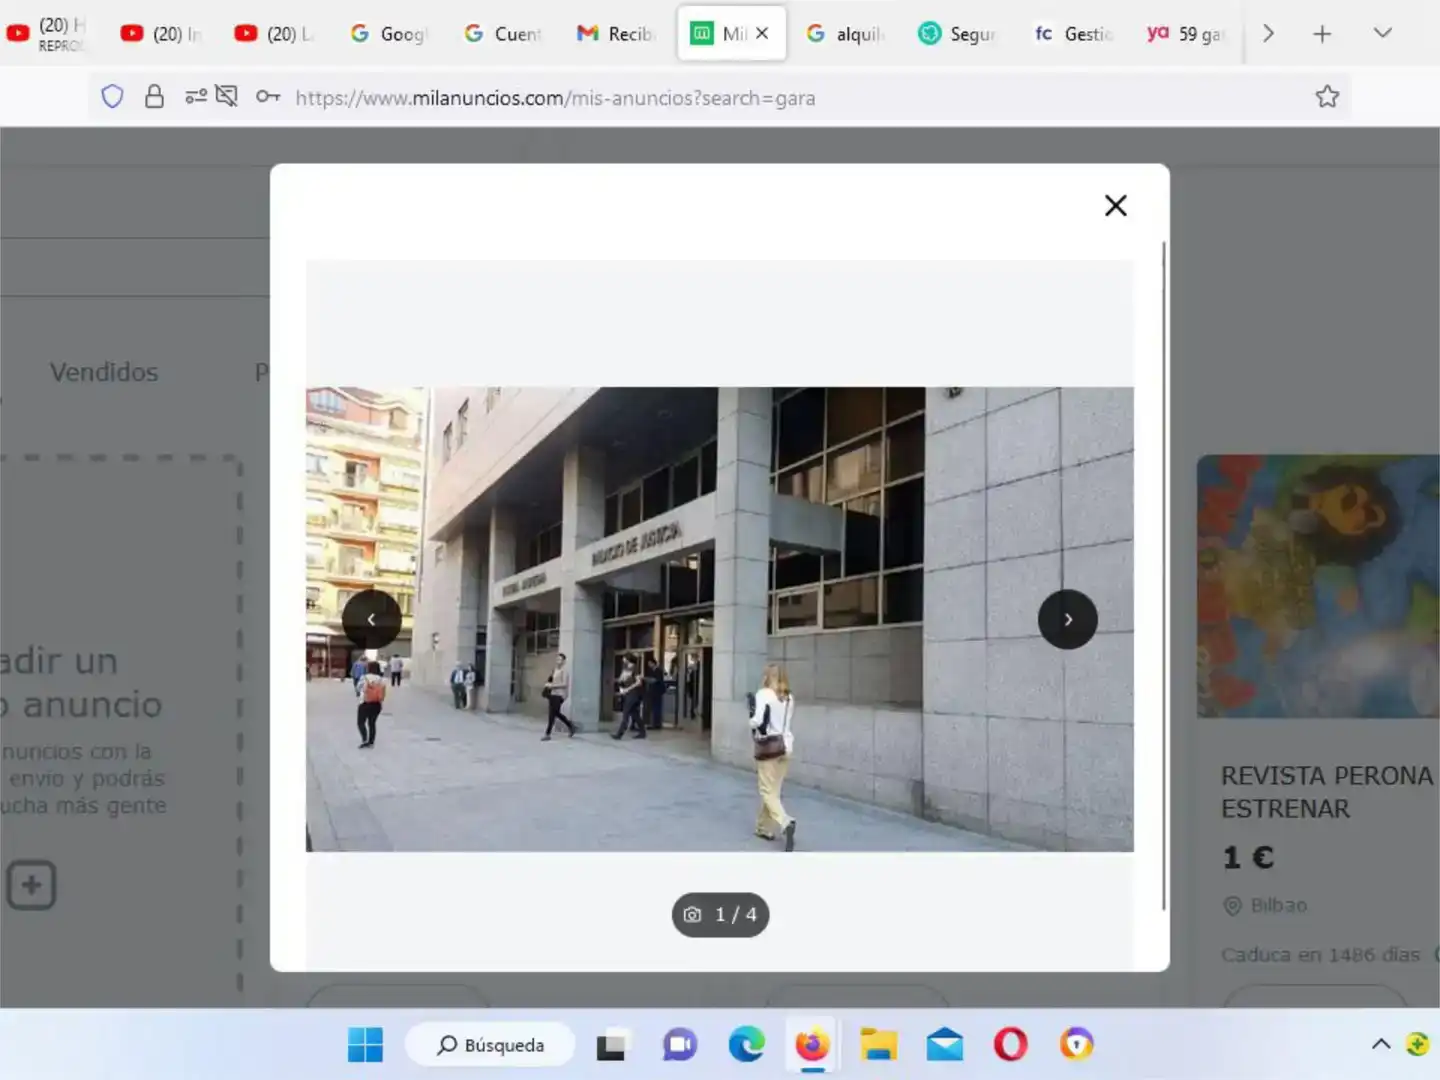Bookmark this page with the star icon
This screenshot has width=1440, height=1080.
point(1327,97)
